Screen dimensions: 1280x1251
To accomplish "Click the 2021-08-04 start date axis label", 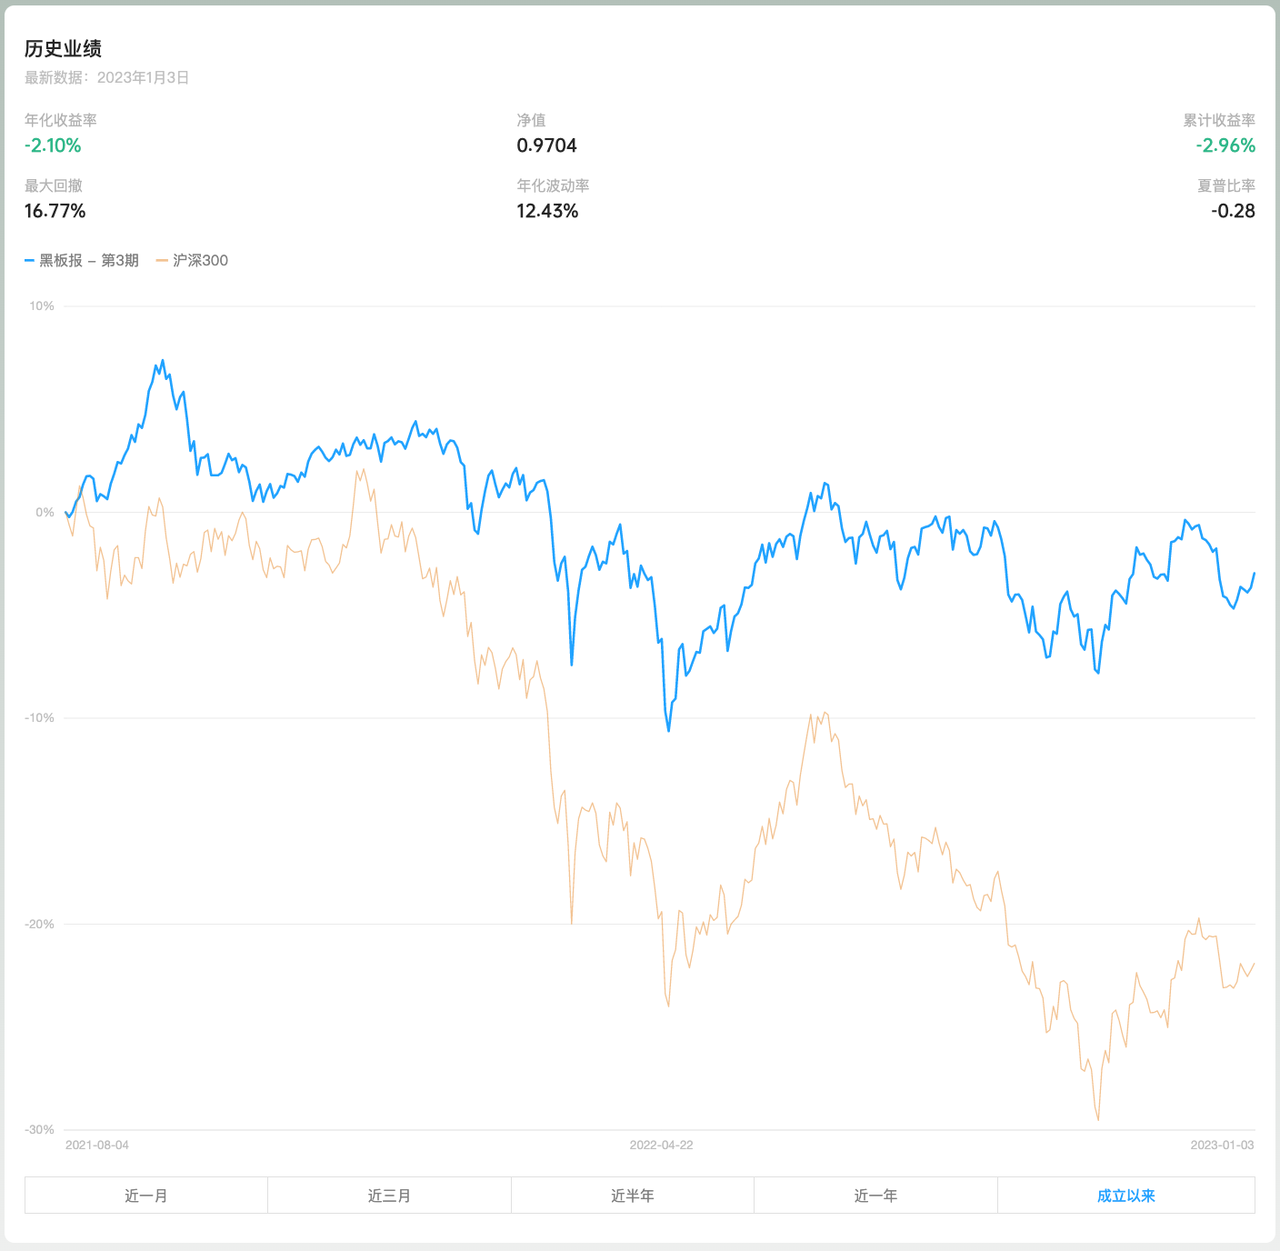I will point(97,1145).
